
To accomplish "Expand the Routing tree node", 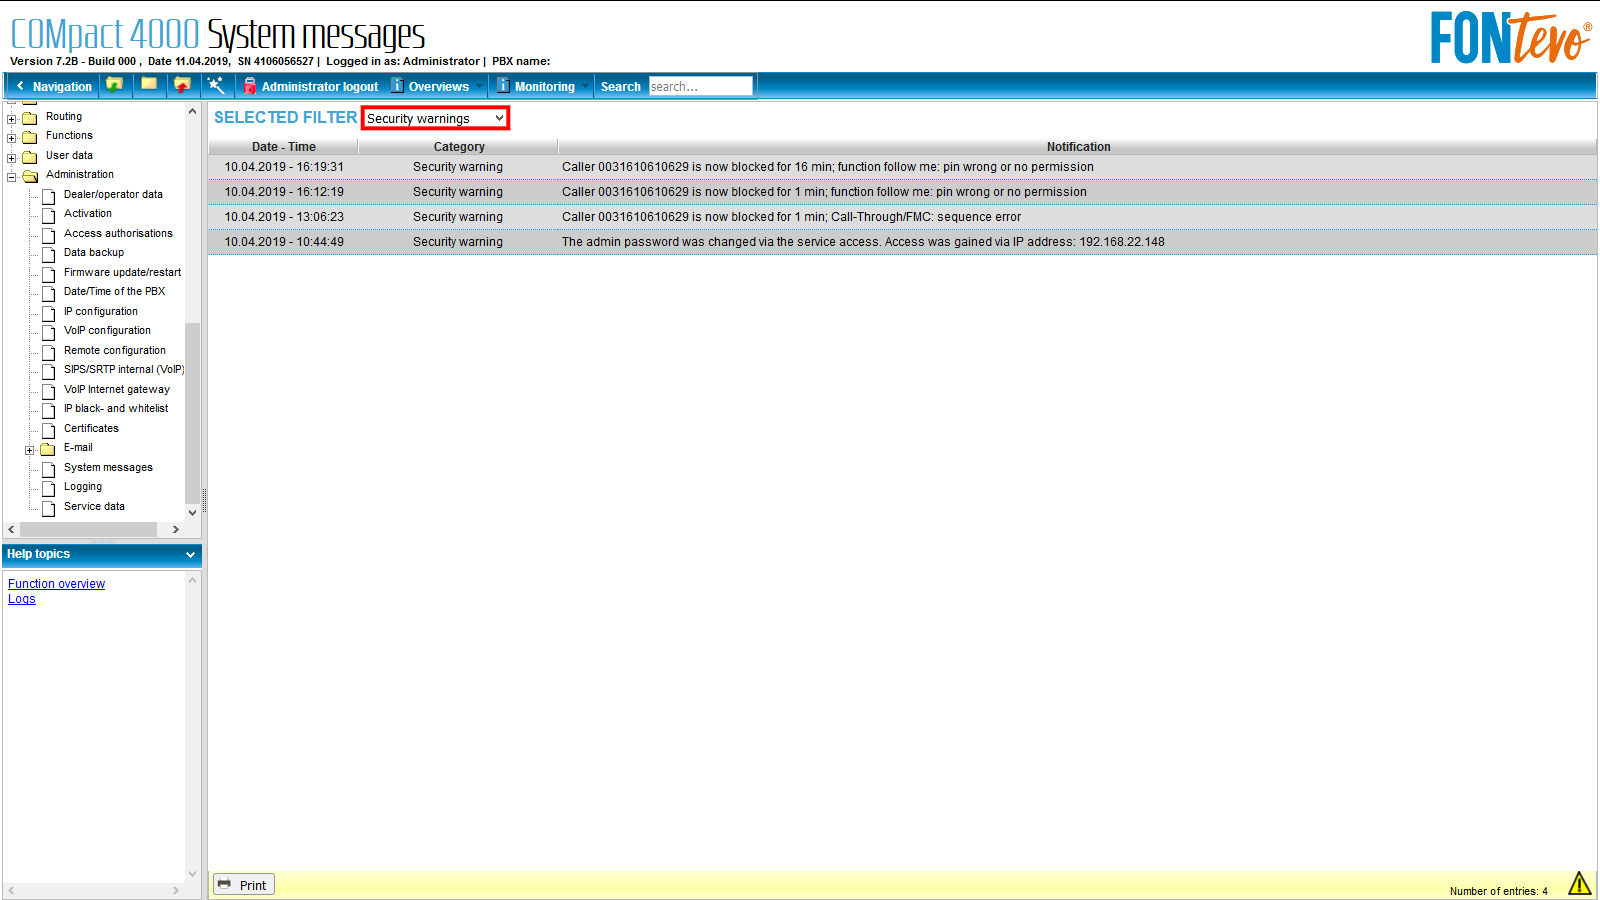I will tap(12, 118).
